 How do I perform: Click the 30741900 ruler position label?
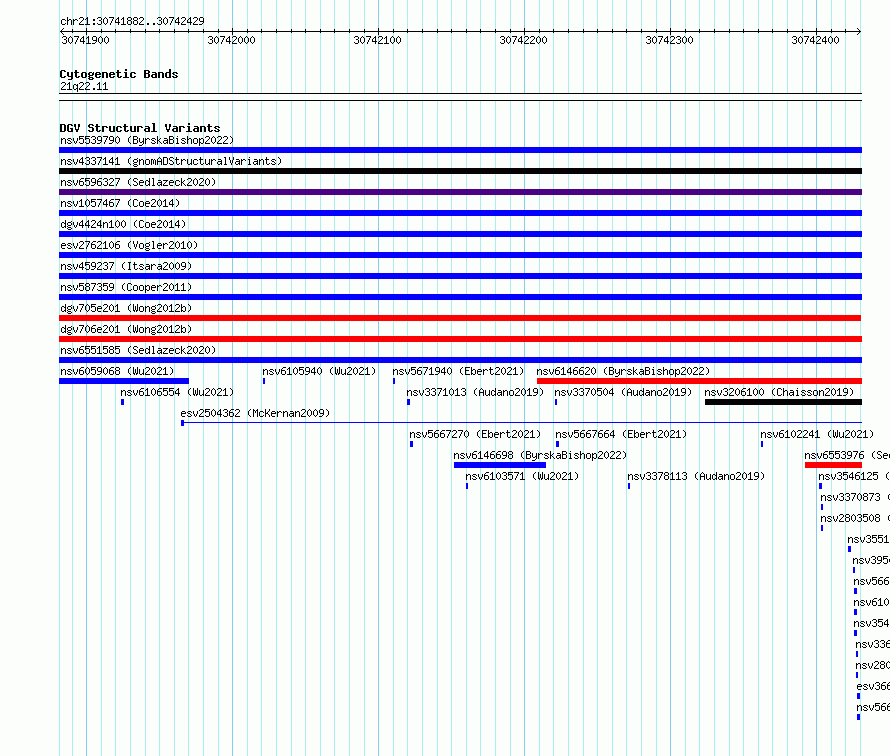[x=86, y=40]
